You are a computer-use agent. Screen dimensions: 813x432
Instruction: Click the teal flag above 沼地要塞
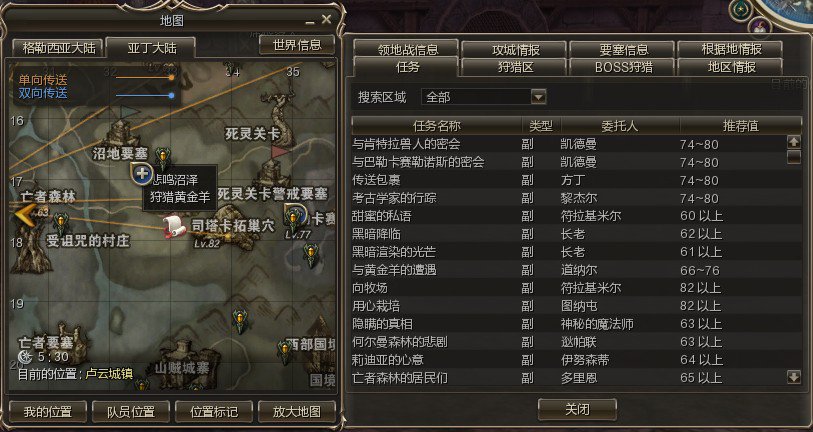pyautogui.click(x=129, y=112)
